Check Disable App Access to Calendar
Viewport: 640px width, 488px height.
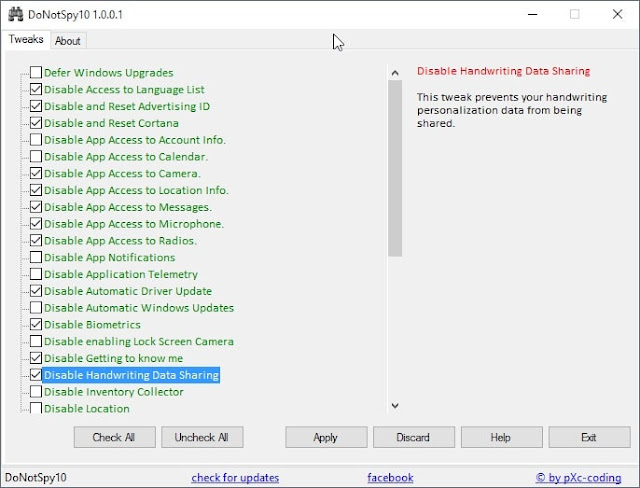[x=36, y=156]
